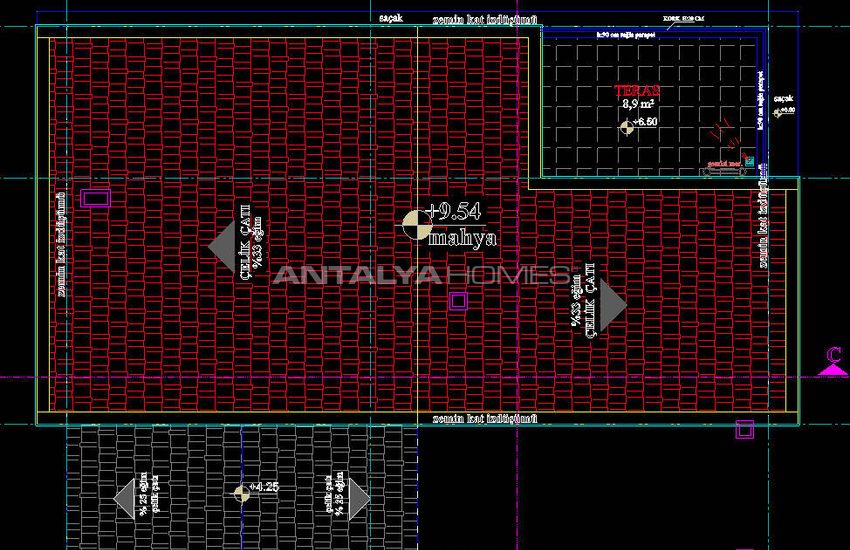Click the +9.54 ridge elevation marker circle

click(x=417, y=225)
